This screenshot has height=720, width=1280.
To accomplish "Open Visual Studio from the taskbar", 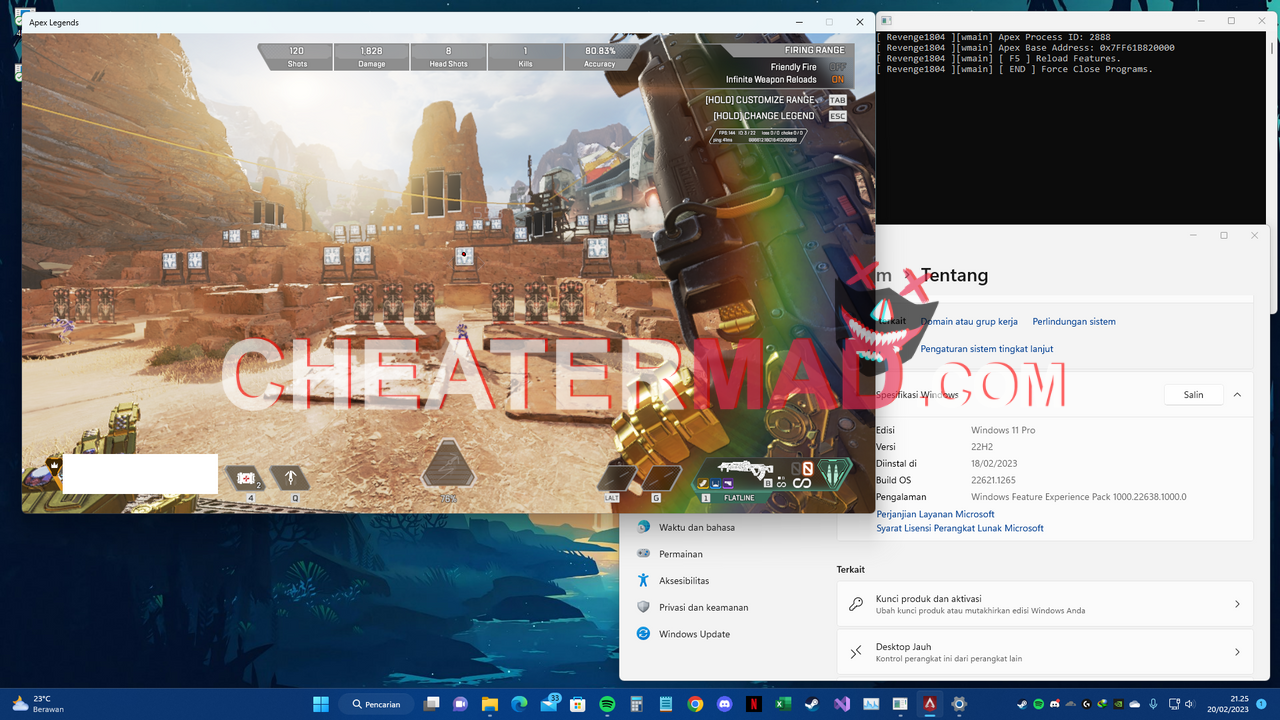I will click(842, 704).
